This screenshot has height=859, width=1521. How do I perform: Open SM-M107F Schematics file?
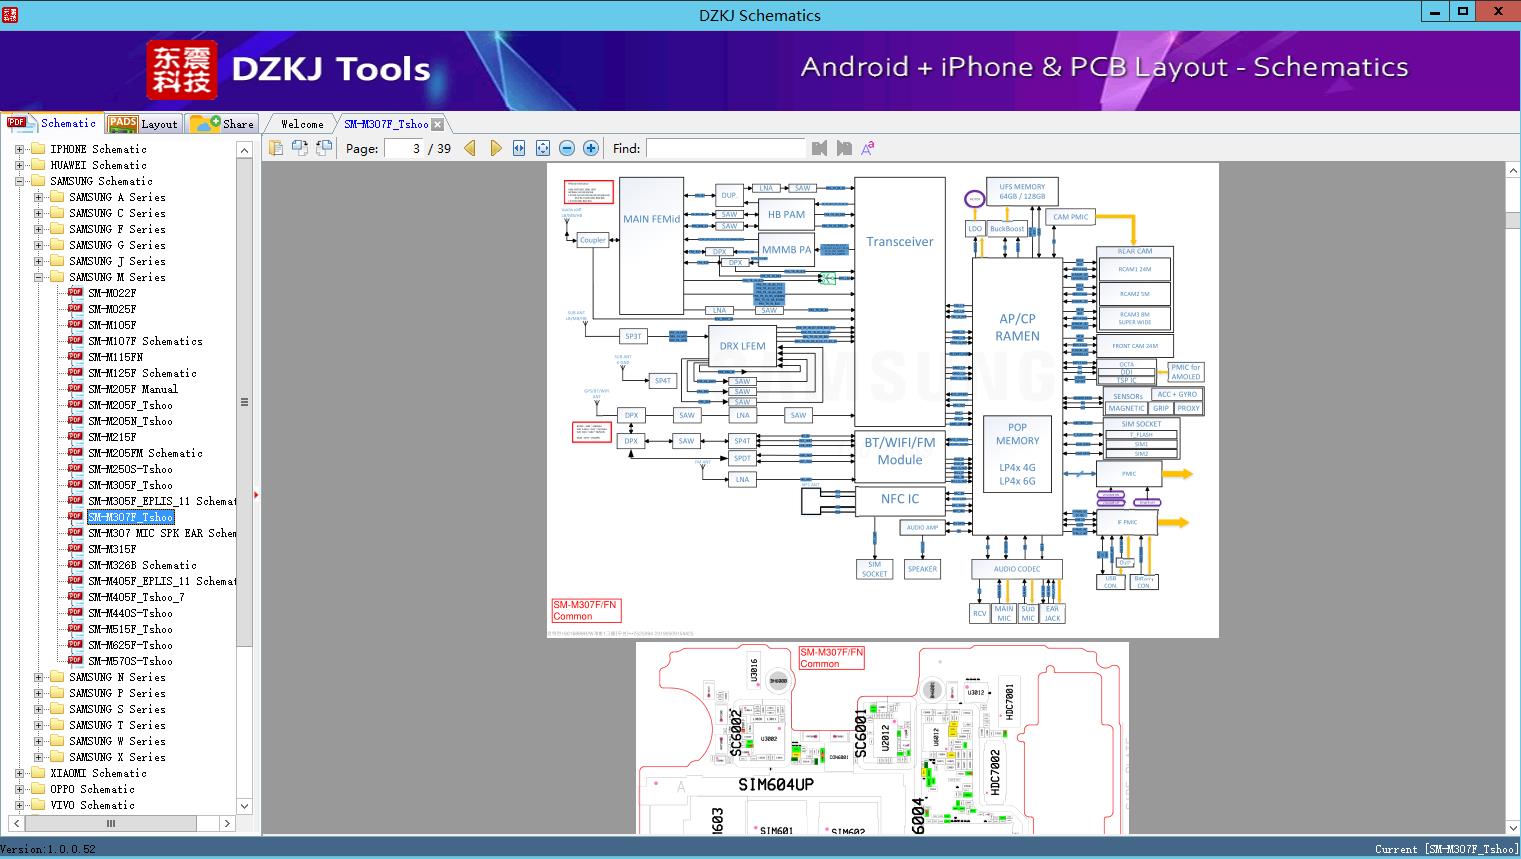coord(145,341)
